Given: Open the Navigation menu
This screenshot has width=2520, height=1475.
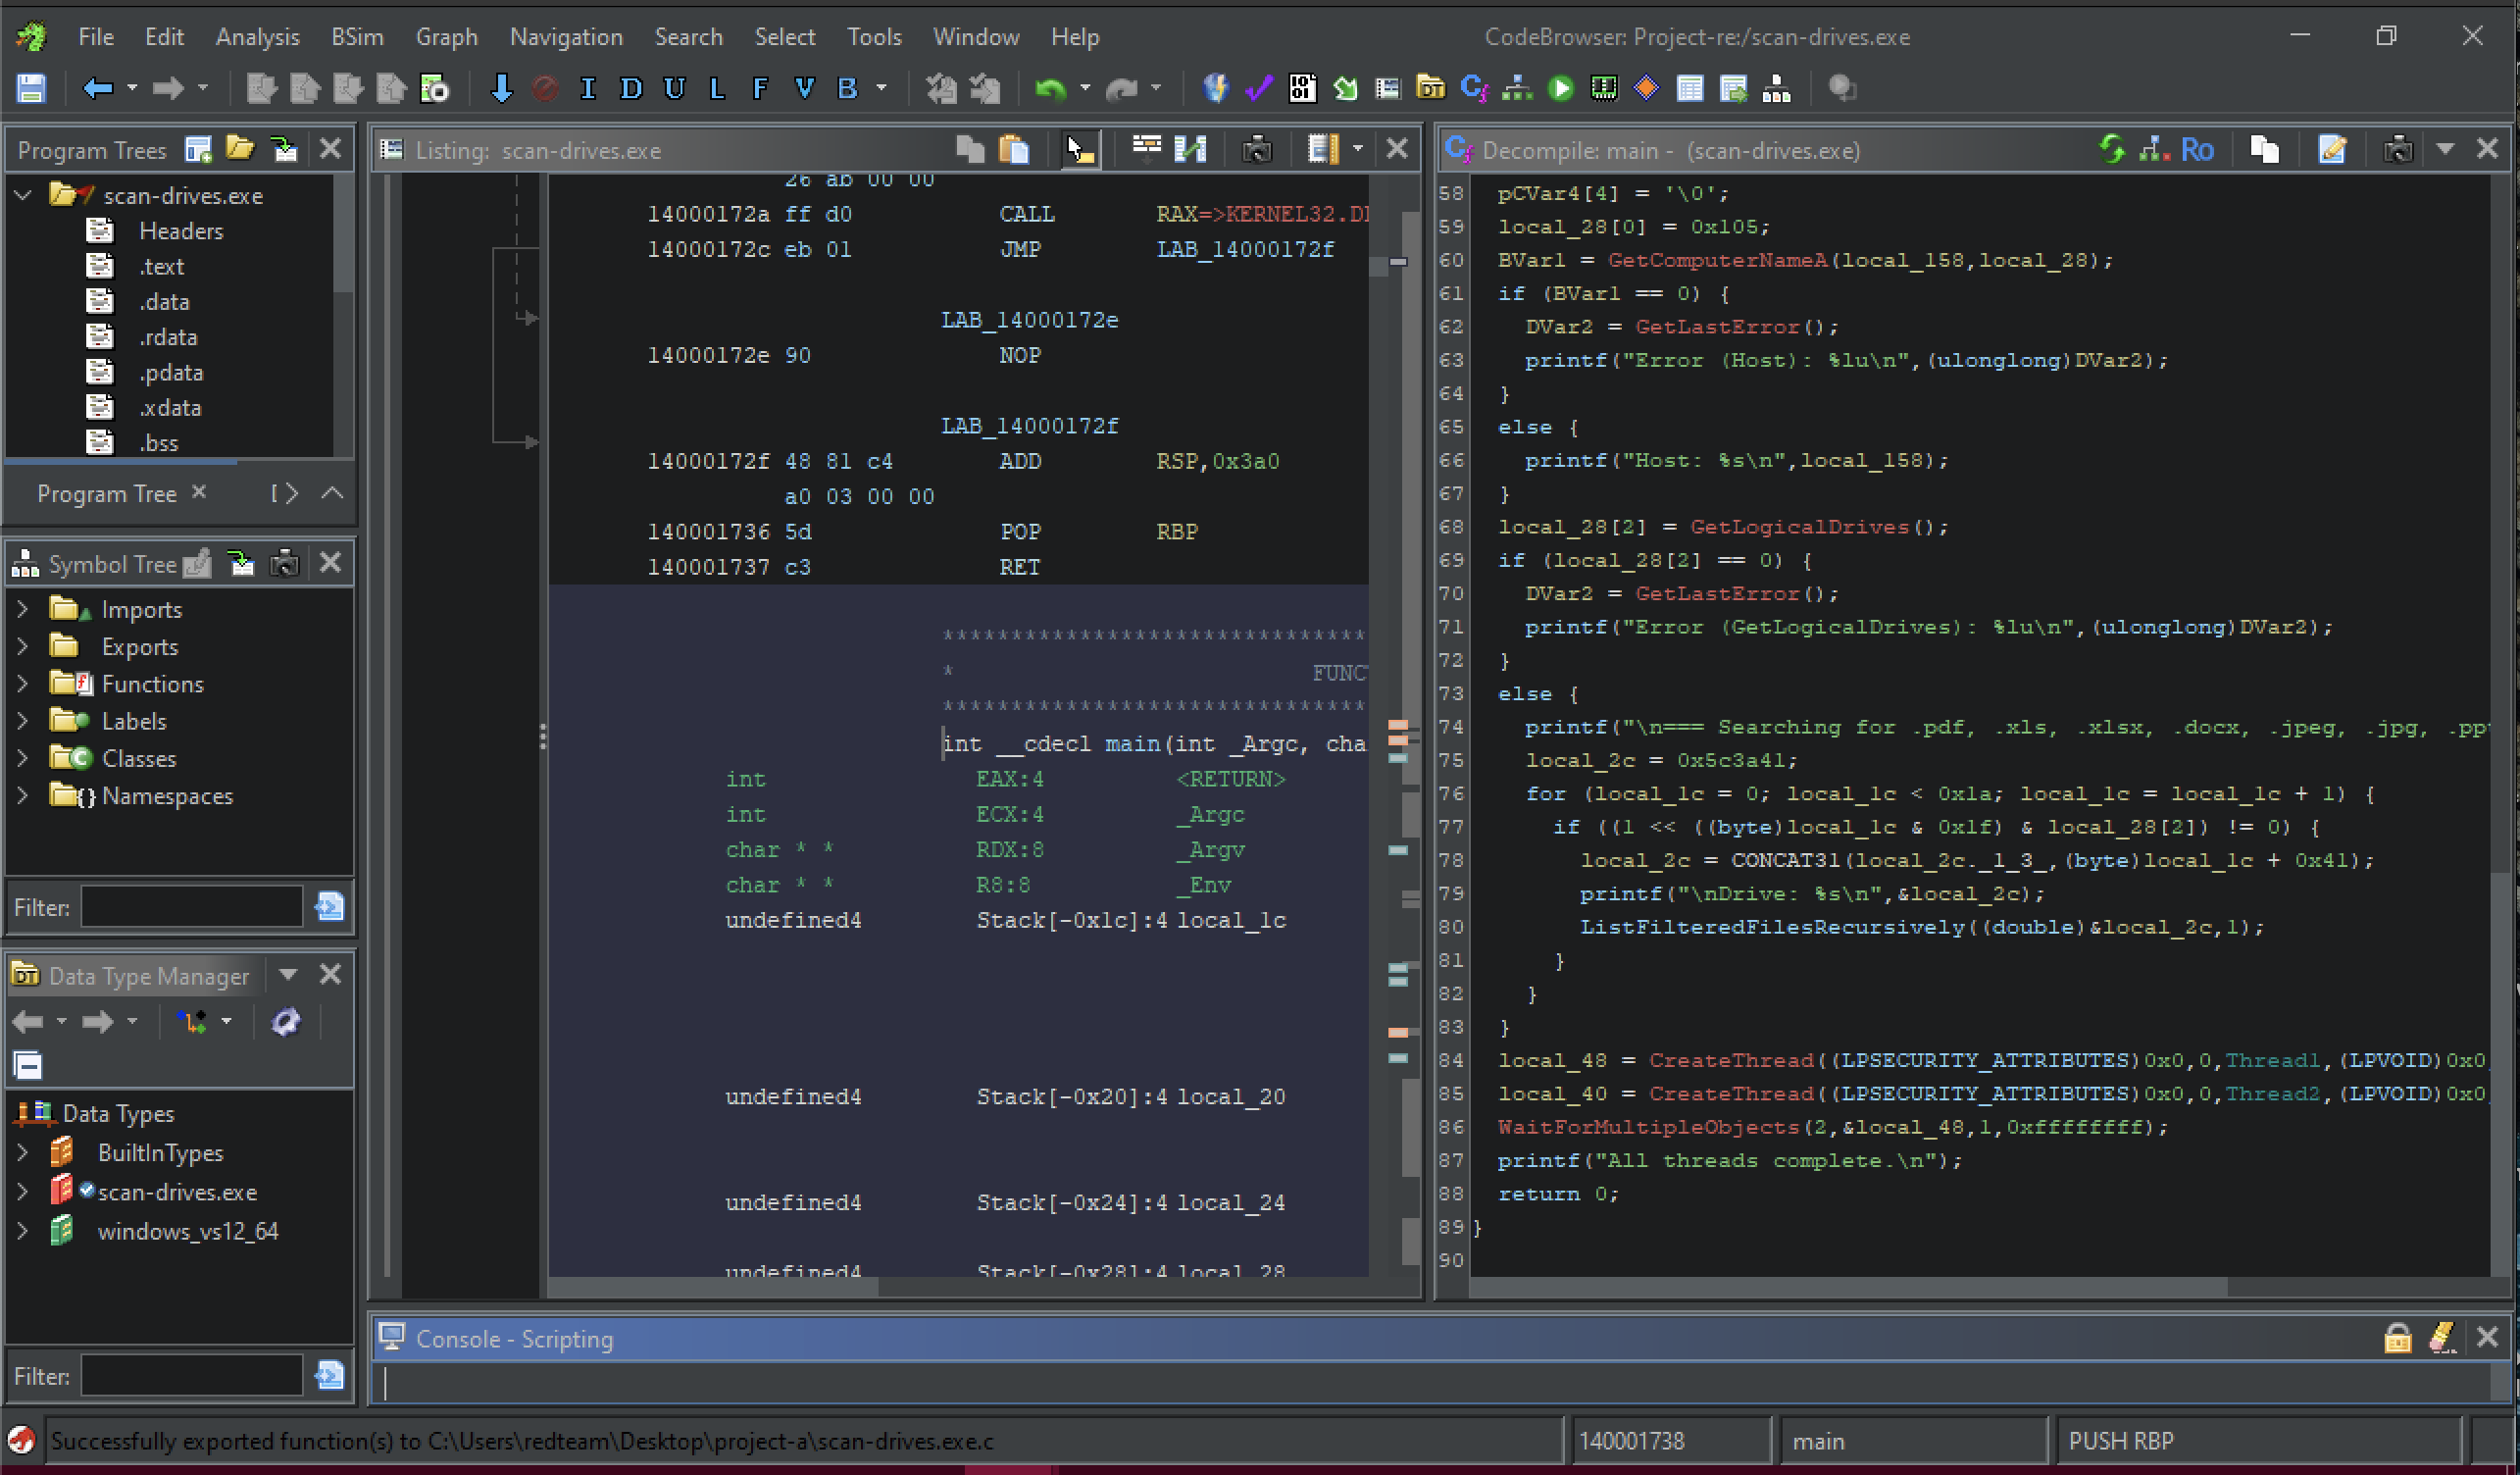Looking at the screenshot, I should click(566, 37).
